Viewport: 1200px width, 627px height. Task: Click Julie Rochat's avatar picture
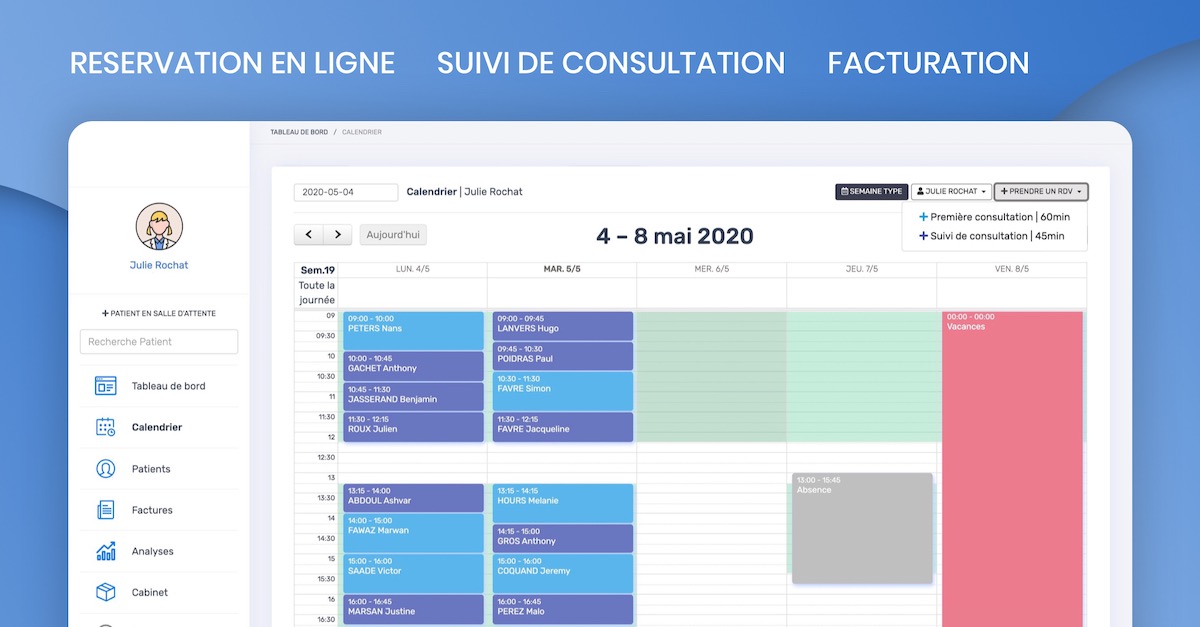tap(159, 227)
